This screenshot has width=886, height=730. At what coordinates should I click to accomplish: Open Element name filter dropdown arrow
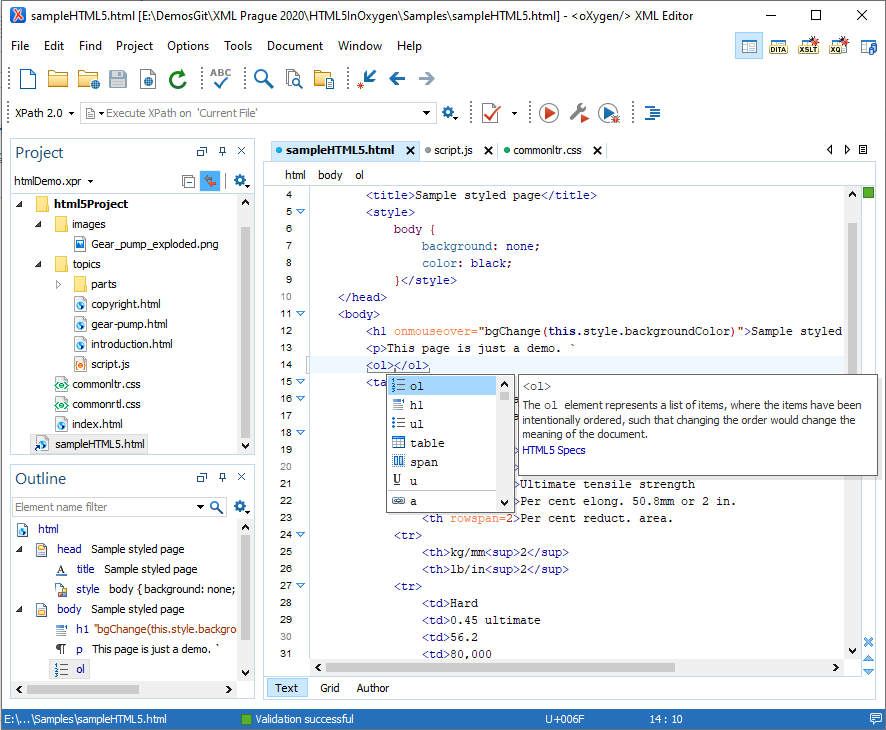[200, 507]
